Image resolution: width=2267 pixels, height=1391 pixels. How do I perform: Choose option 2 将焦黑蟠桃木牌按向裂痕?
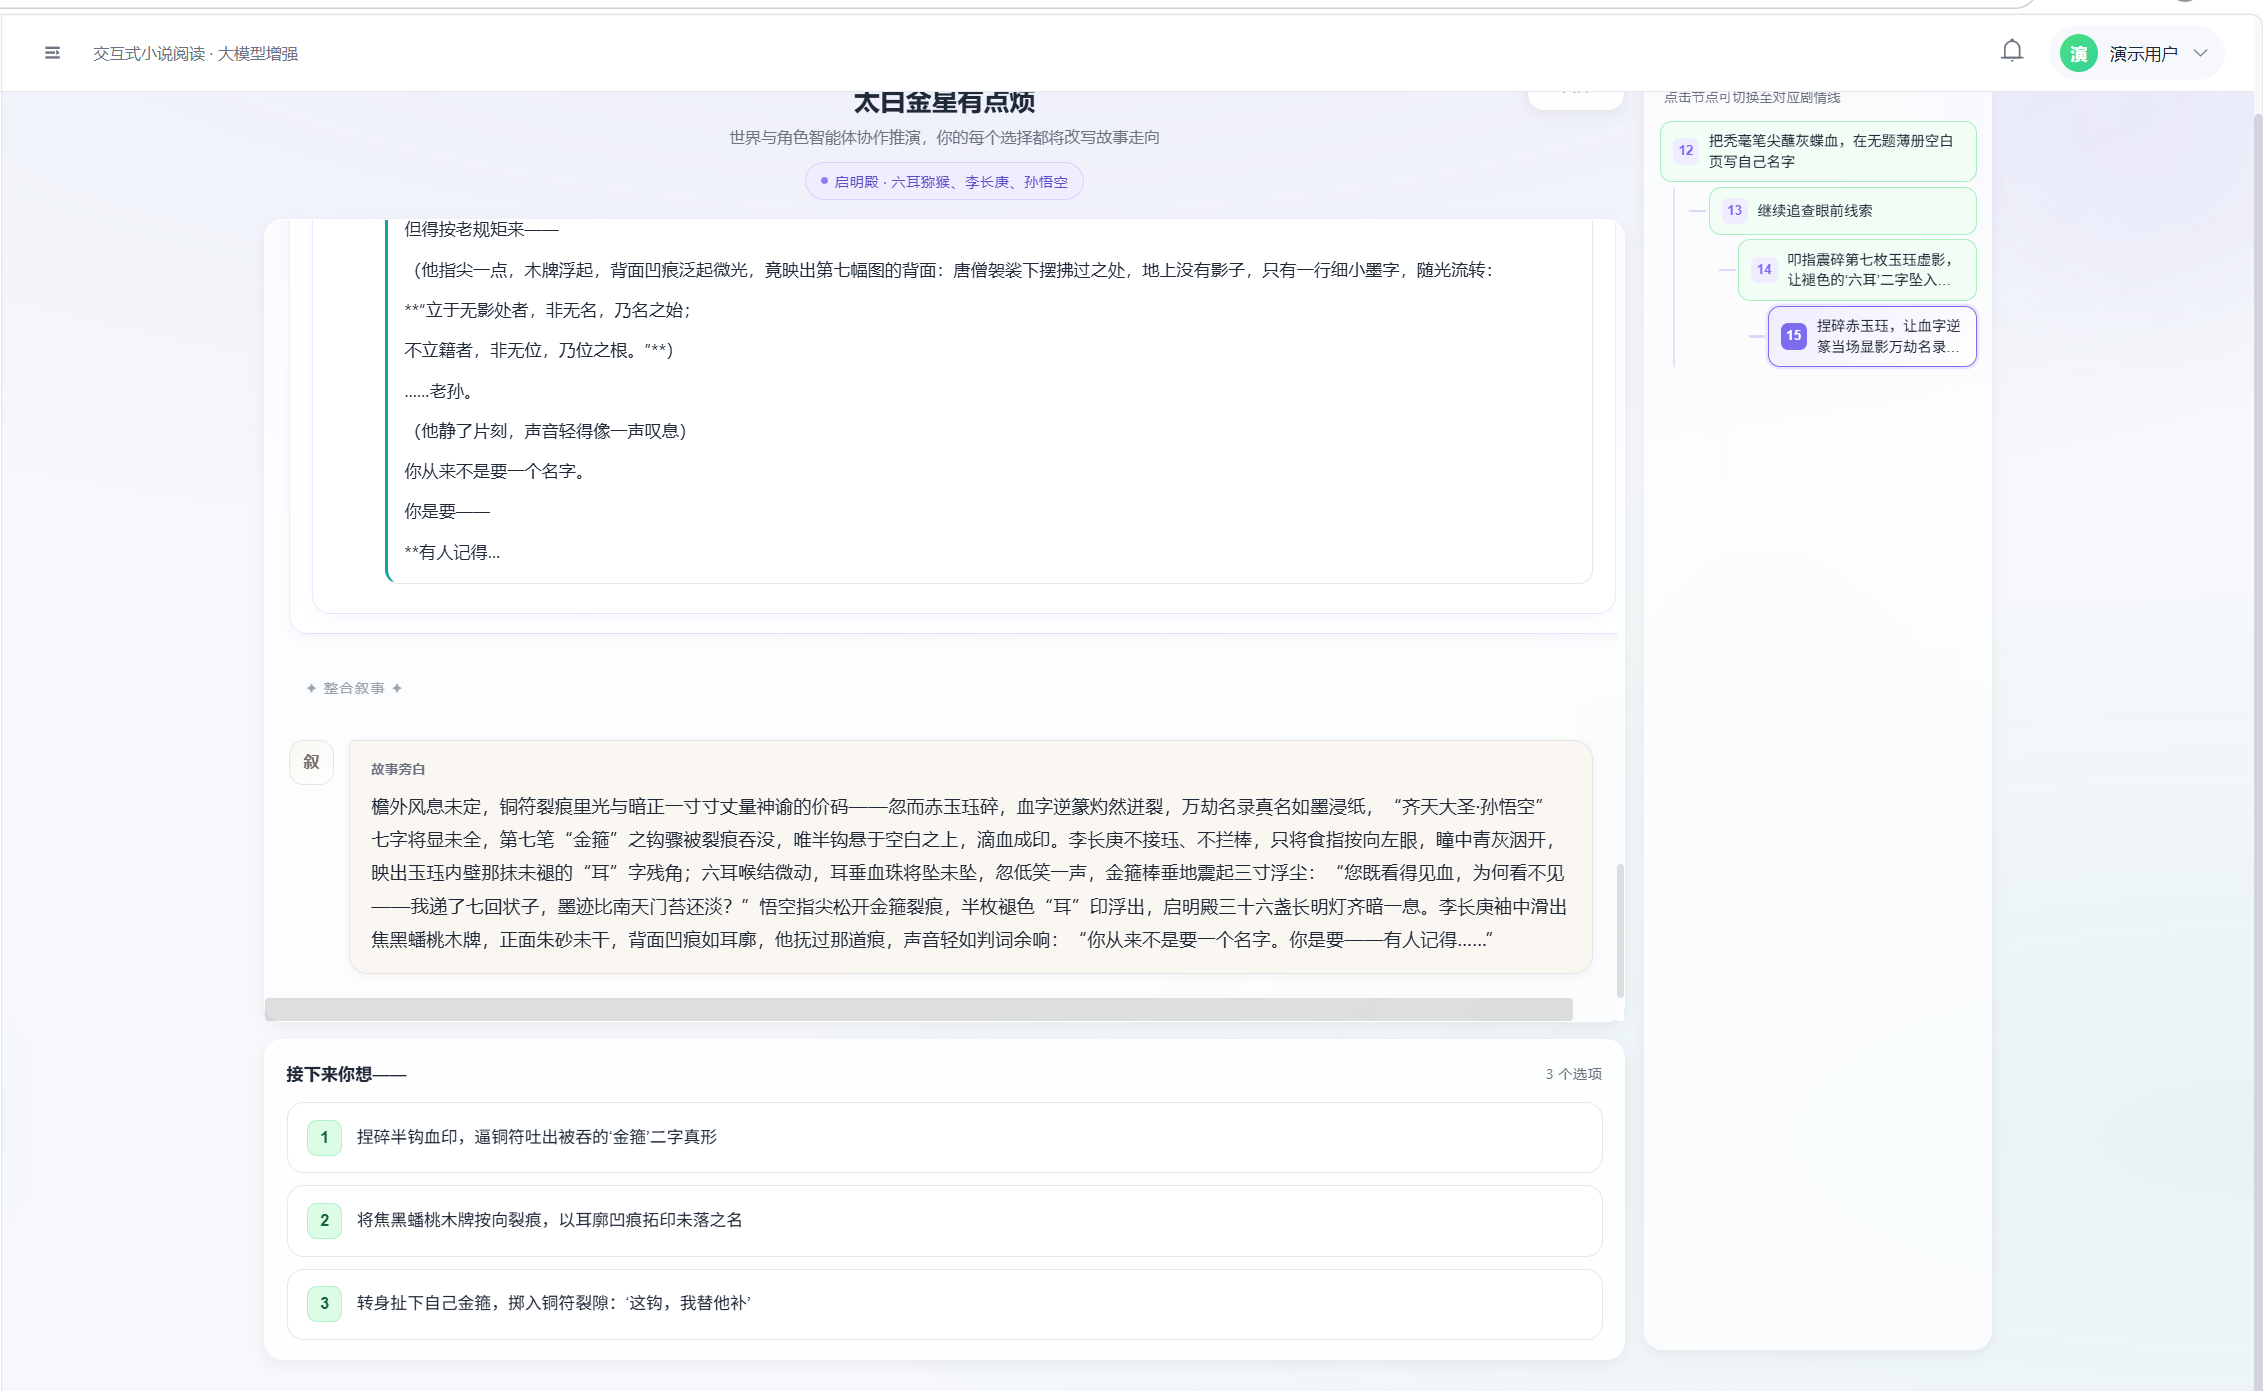pos(944,1220)
